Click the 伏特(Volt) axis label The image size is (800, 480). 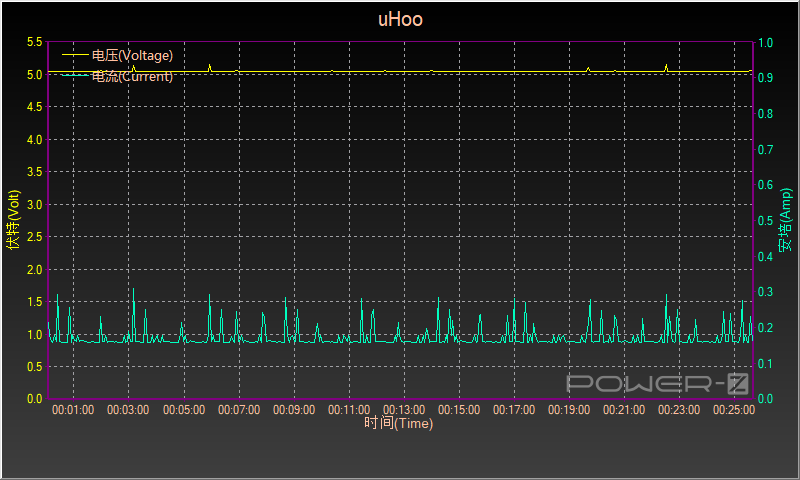(14, 219)
